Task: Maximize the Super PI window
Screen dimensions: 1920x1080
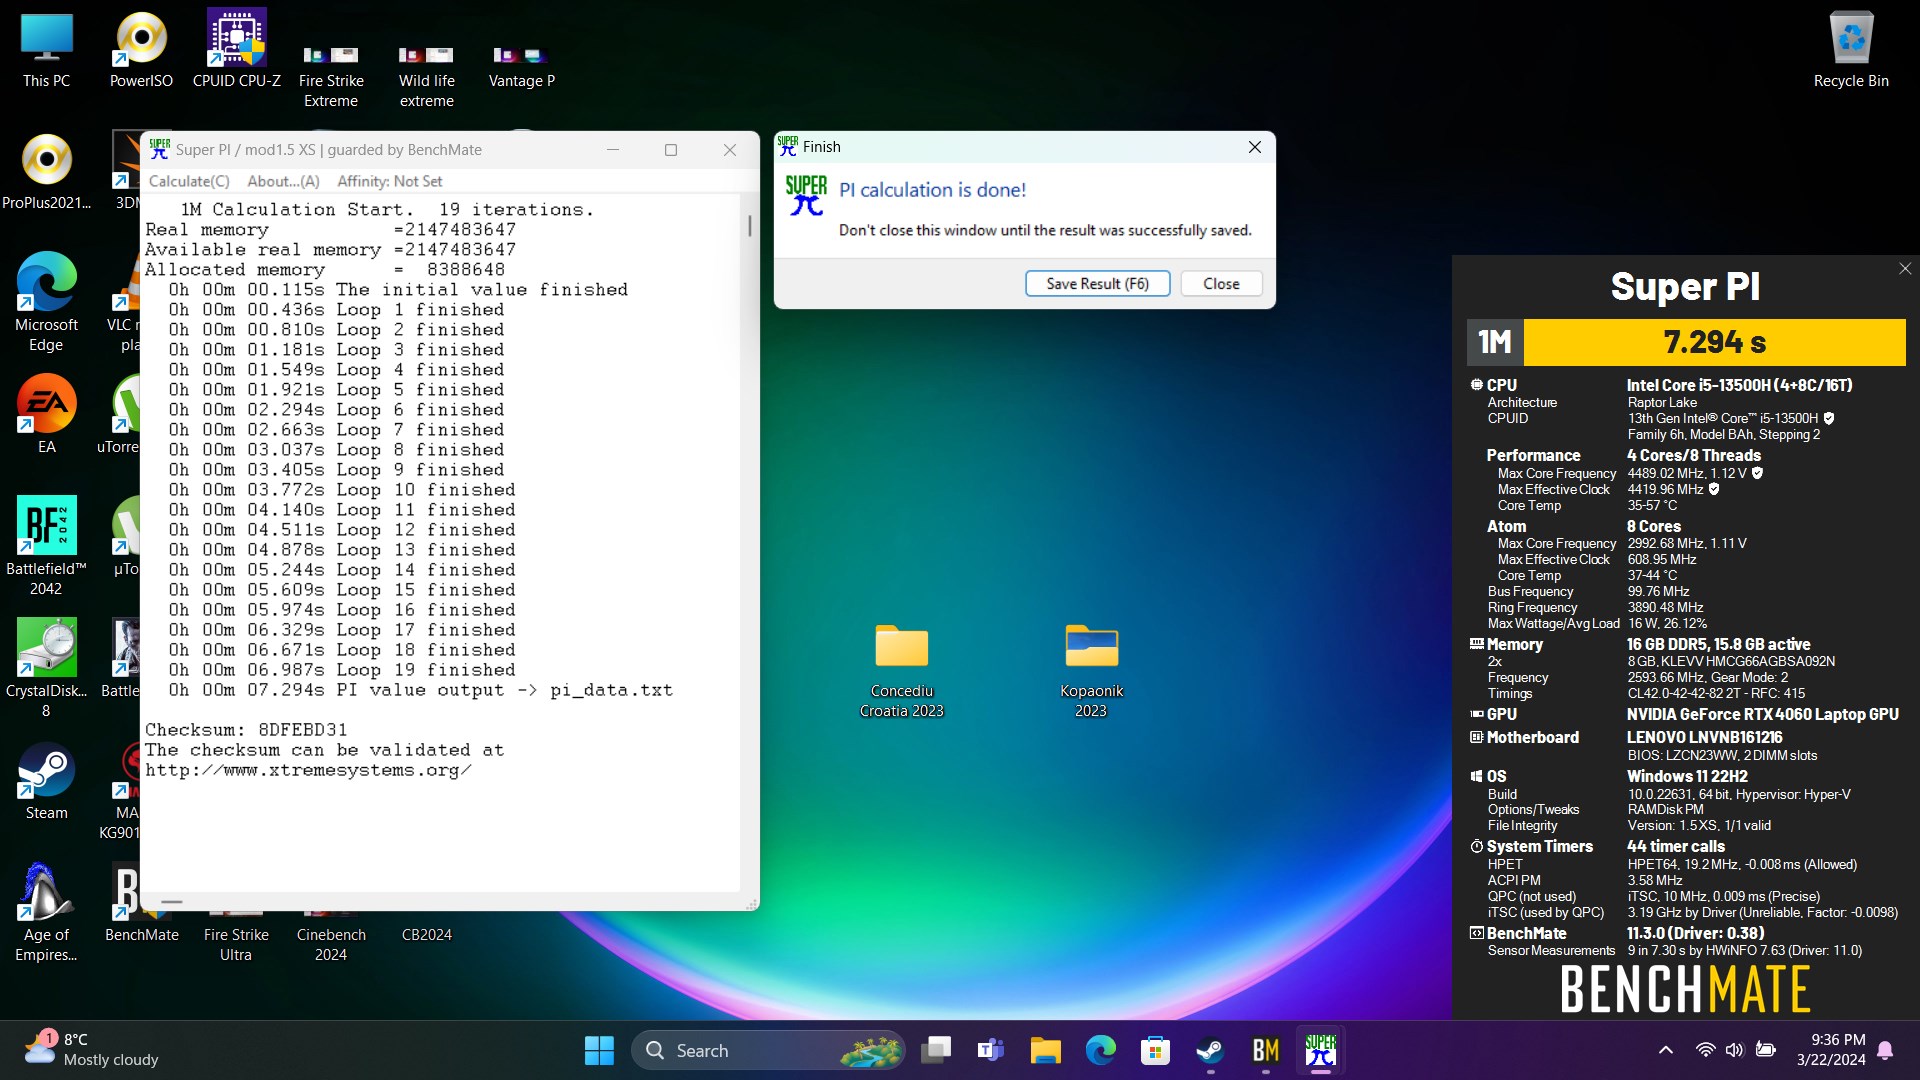Action: tap(671, 150)
